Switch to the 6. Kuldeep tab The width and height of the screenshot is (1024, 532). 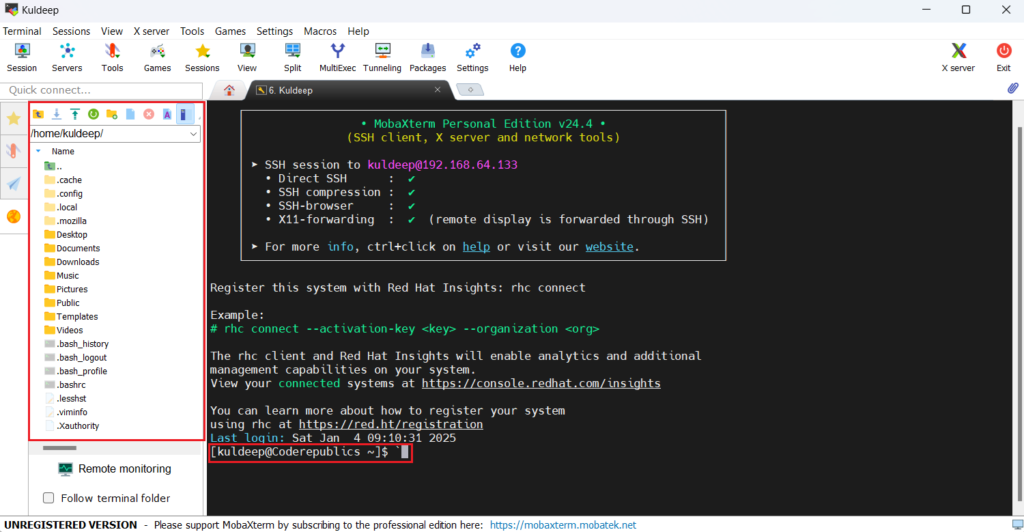click(x=290, y=90)
